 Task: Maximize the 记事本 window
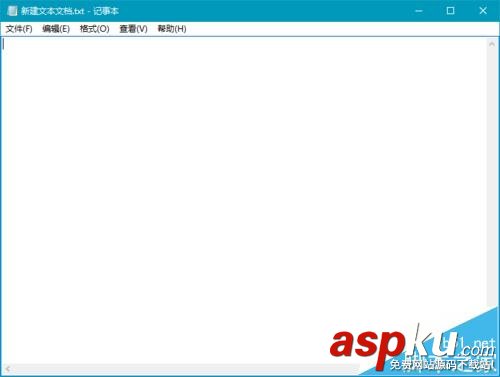tap(450, 11)
